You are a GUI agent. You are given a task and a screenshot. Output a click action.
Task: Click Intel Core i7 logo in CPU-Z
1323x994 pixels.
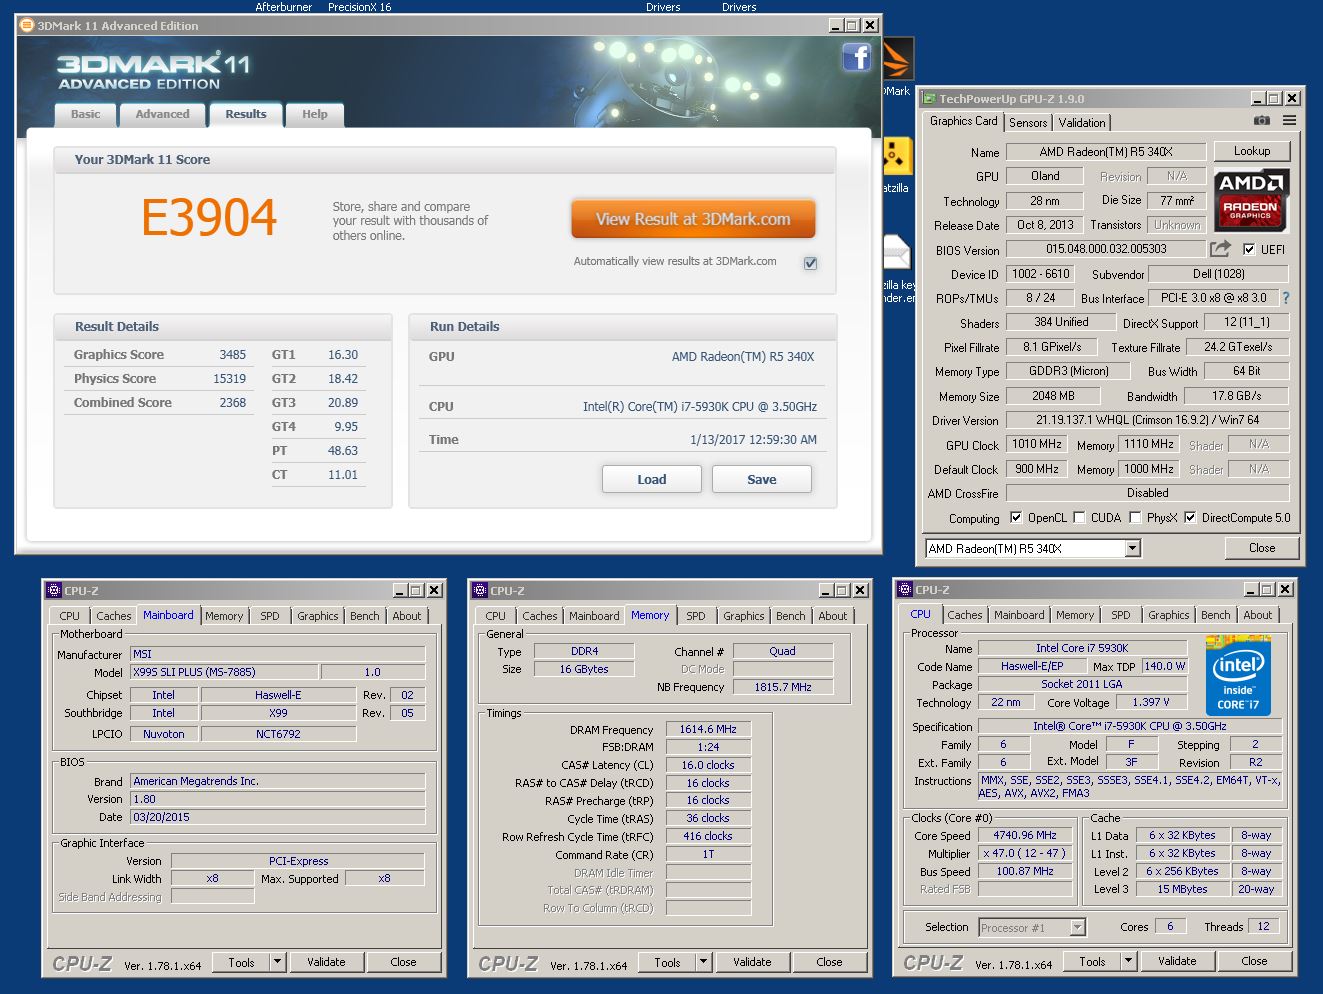(x=1238, y=675)
